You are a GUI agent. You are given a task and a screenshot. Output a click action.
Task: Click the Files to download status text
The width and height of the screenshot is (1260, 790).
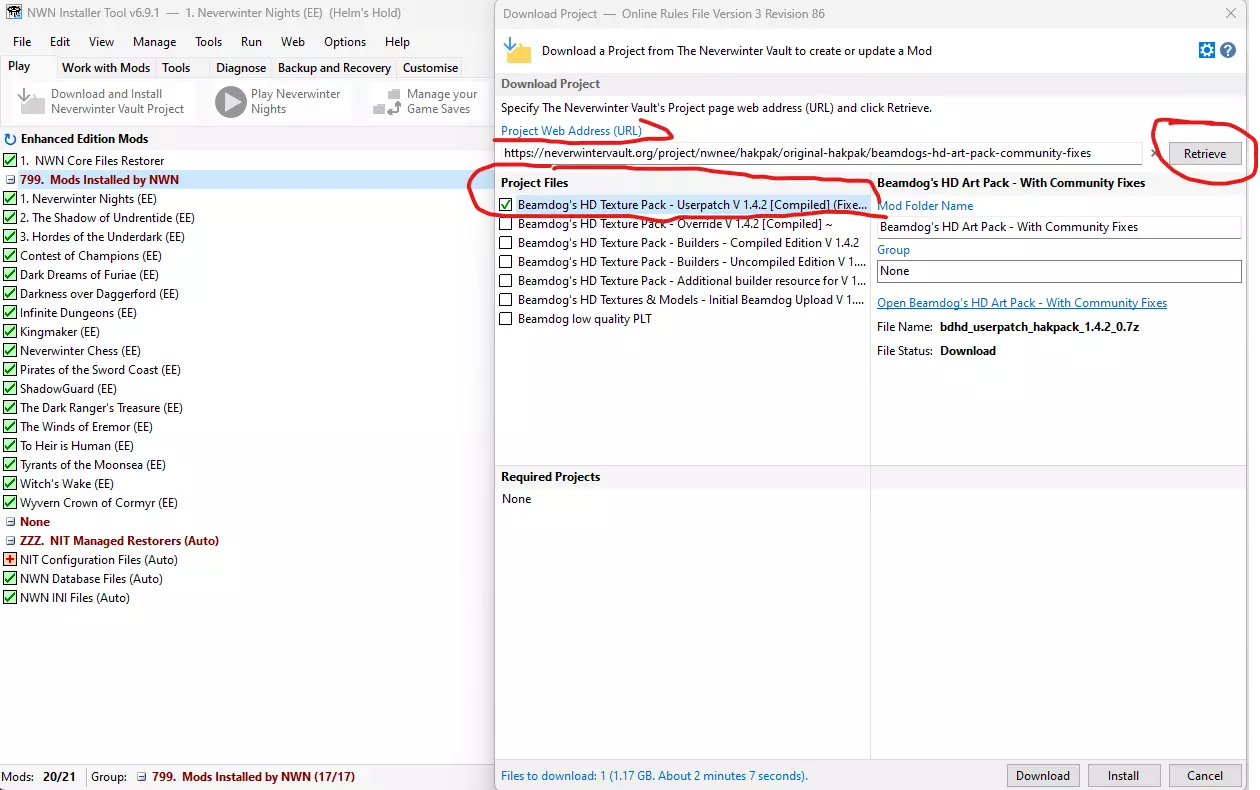click(x=654, y=776)
